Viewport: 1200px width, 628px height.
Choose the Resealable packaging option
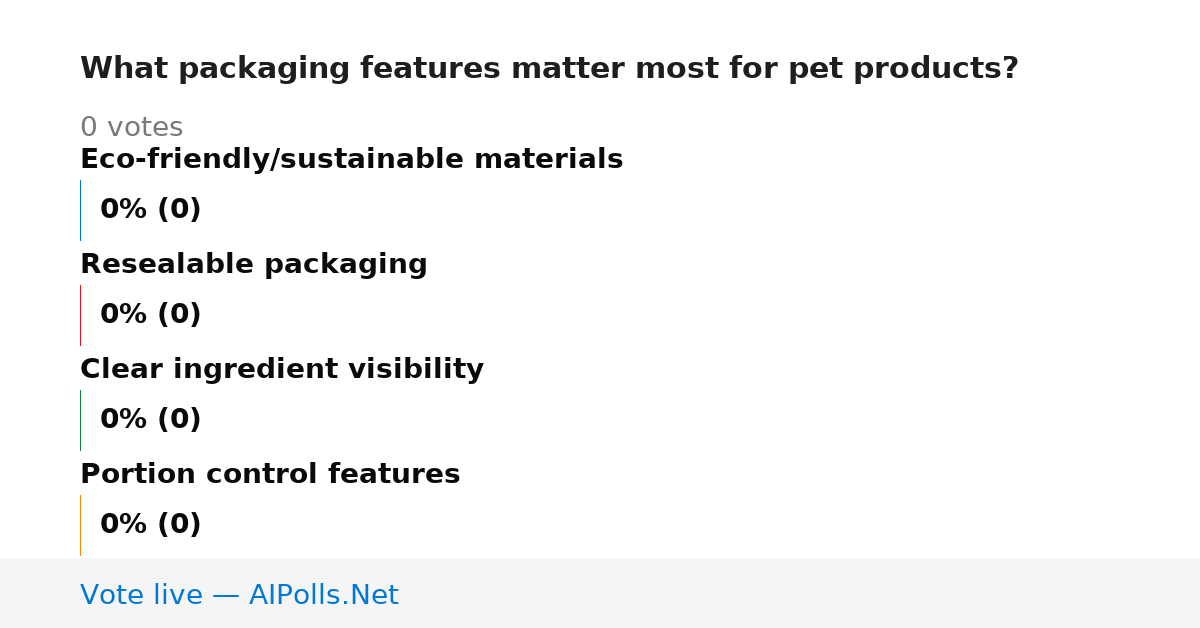pos(253,265)
